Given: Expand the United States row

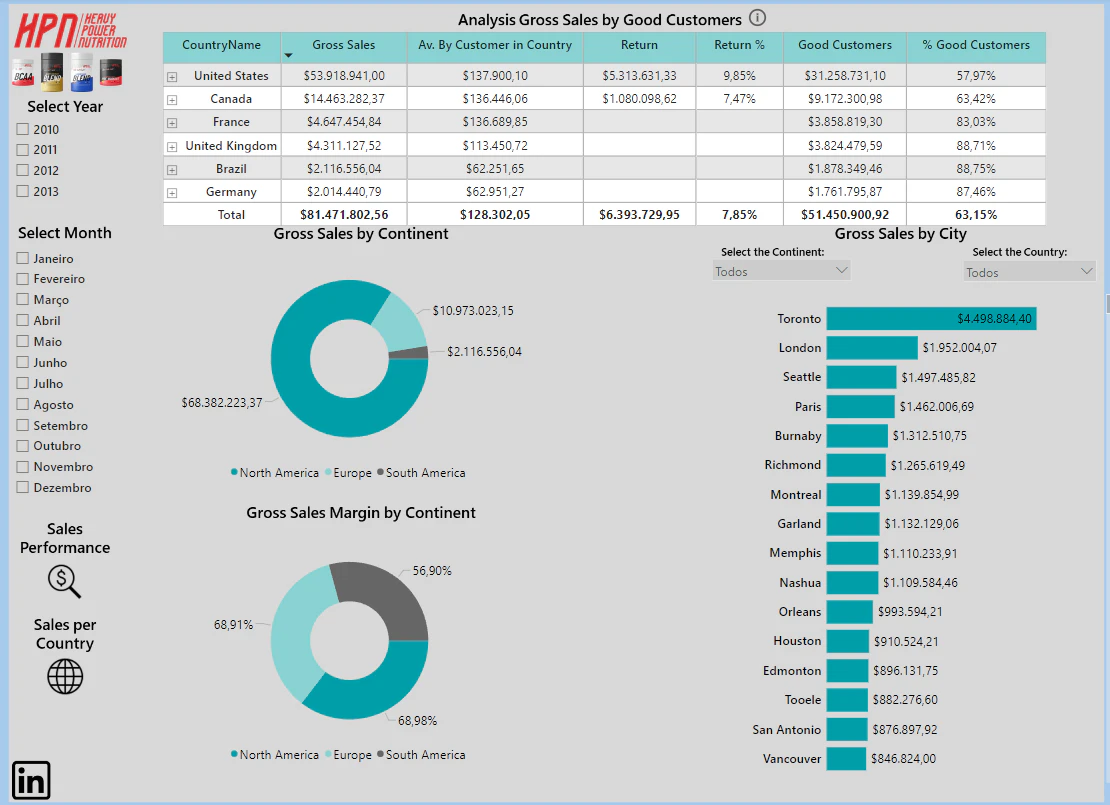Looking at the screenshot, I should [172, 76].
